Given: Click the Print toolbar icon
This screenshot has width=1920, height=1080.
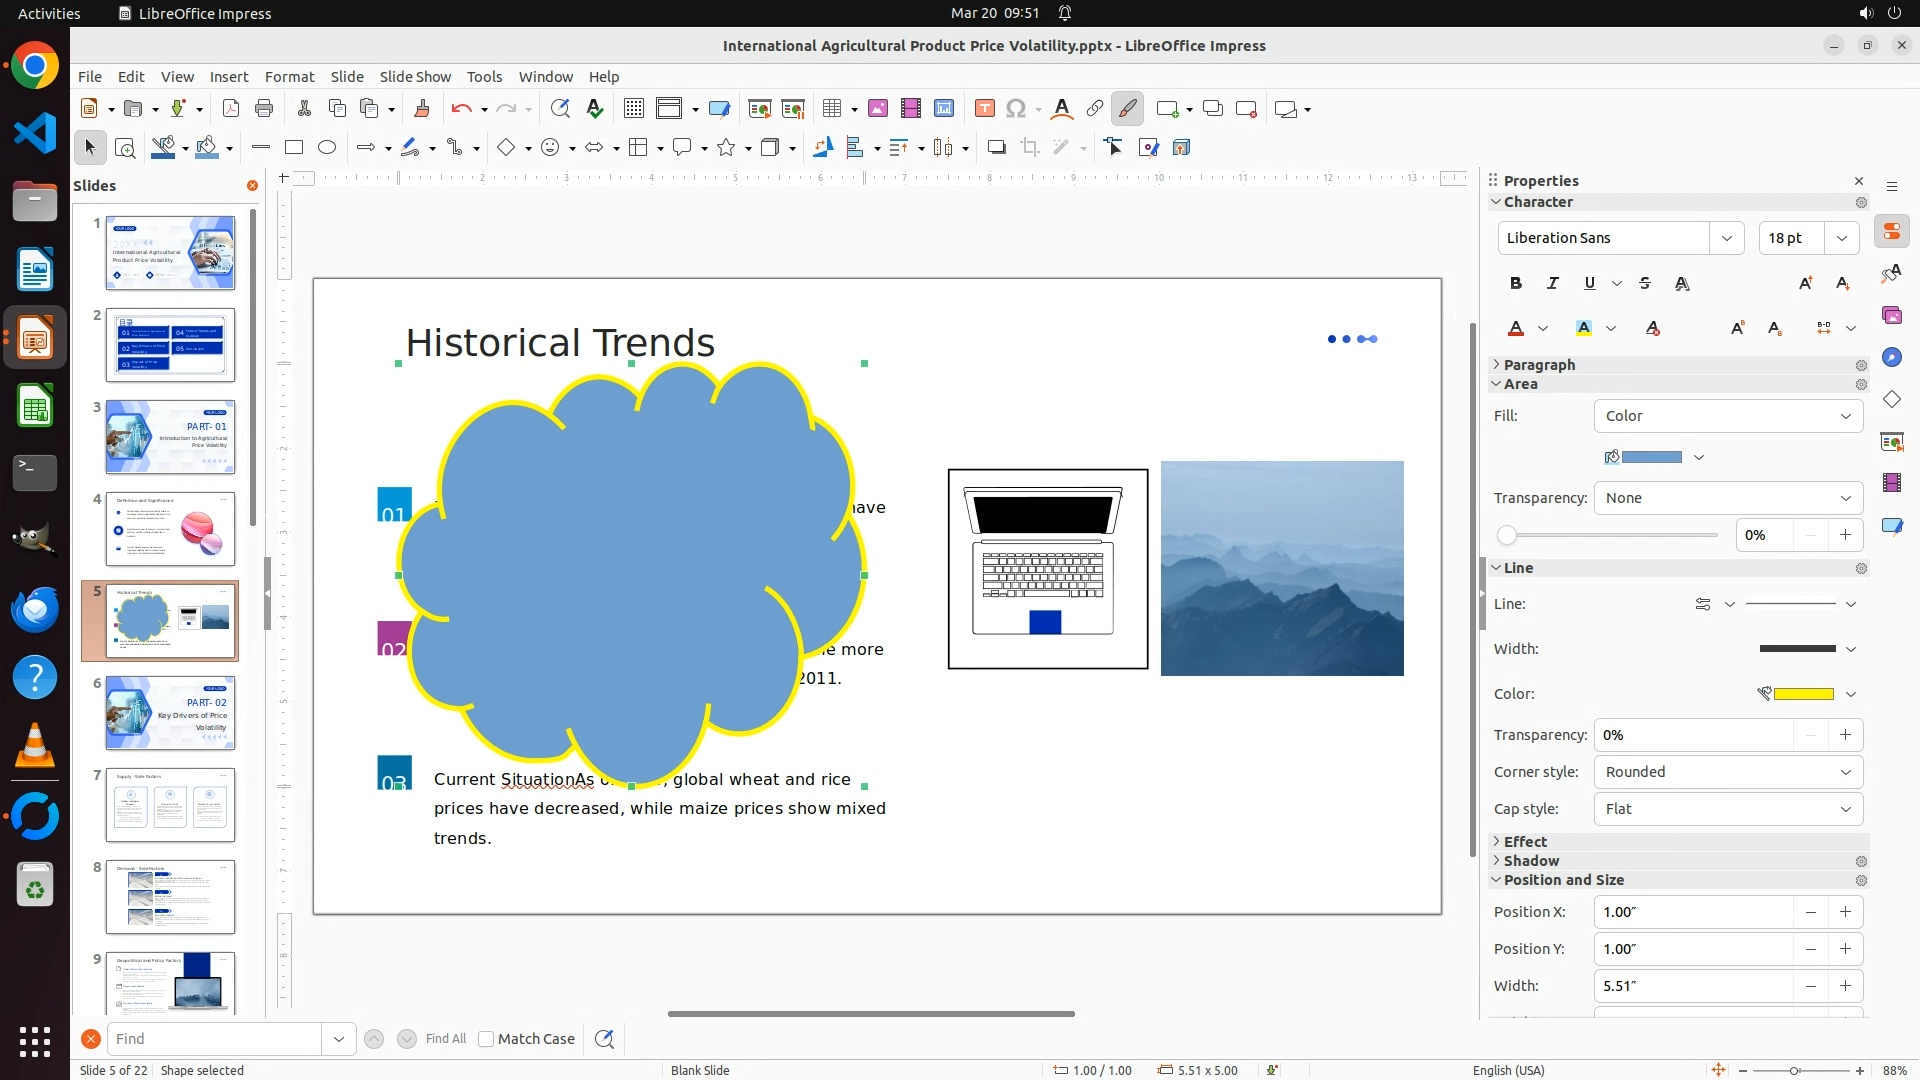Looking at the screenshot, I should [x=264, y=109].
